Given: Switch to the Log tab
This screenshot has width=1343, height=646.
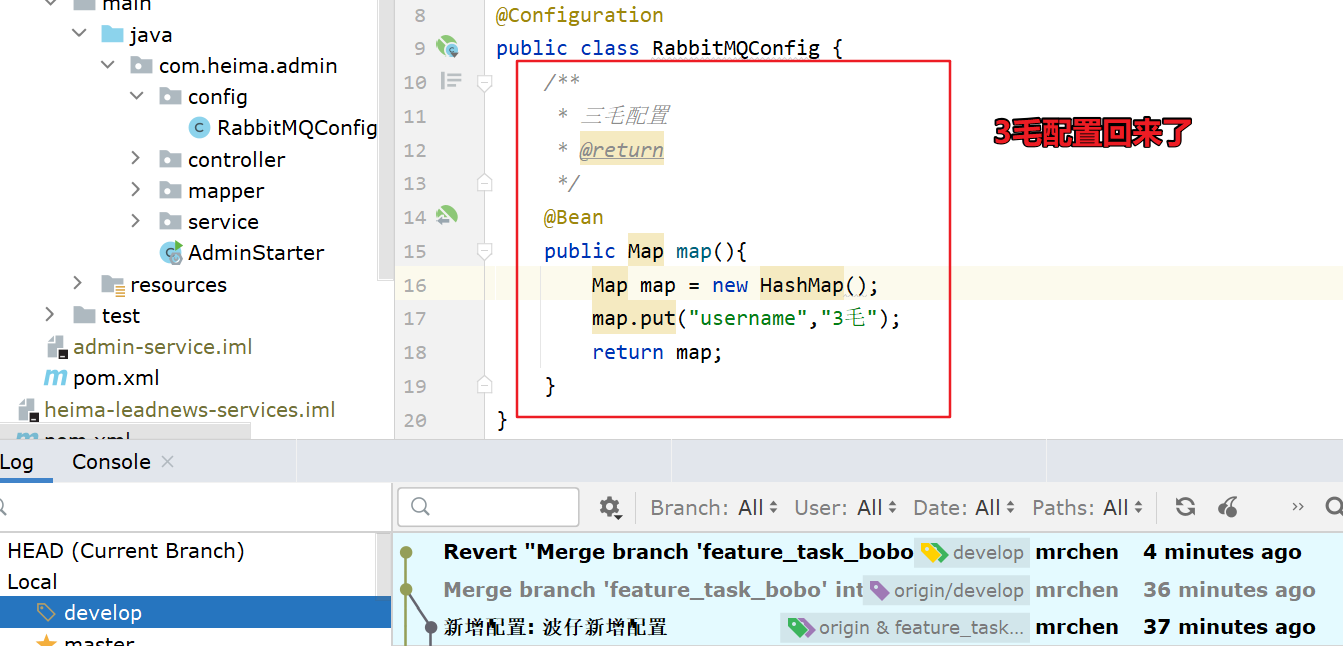Looking at the screenshot, I should [x=17, y=462].
